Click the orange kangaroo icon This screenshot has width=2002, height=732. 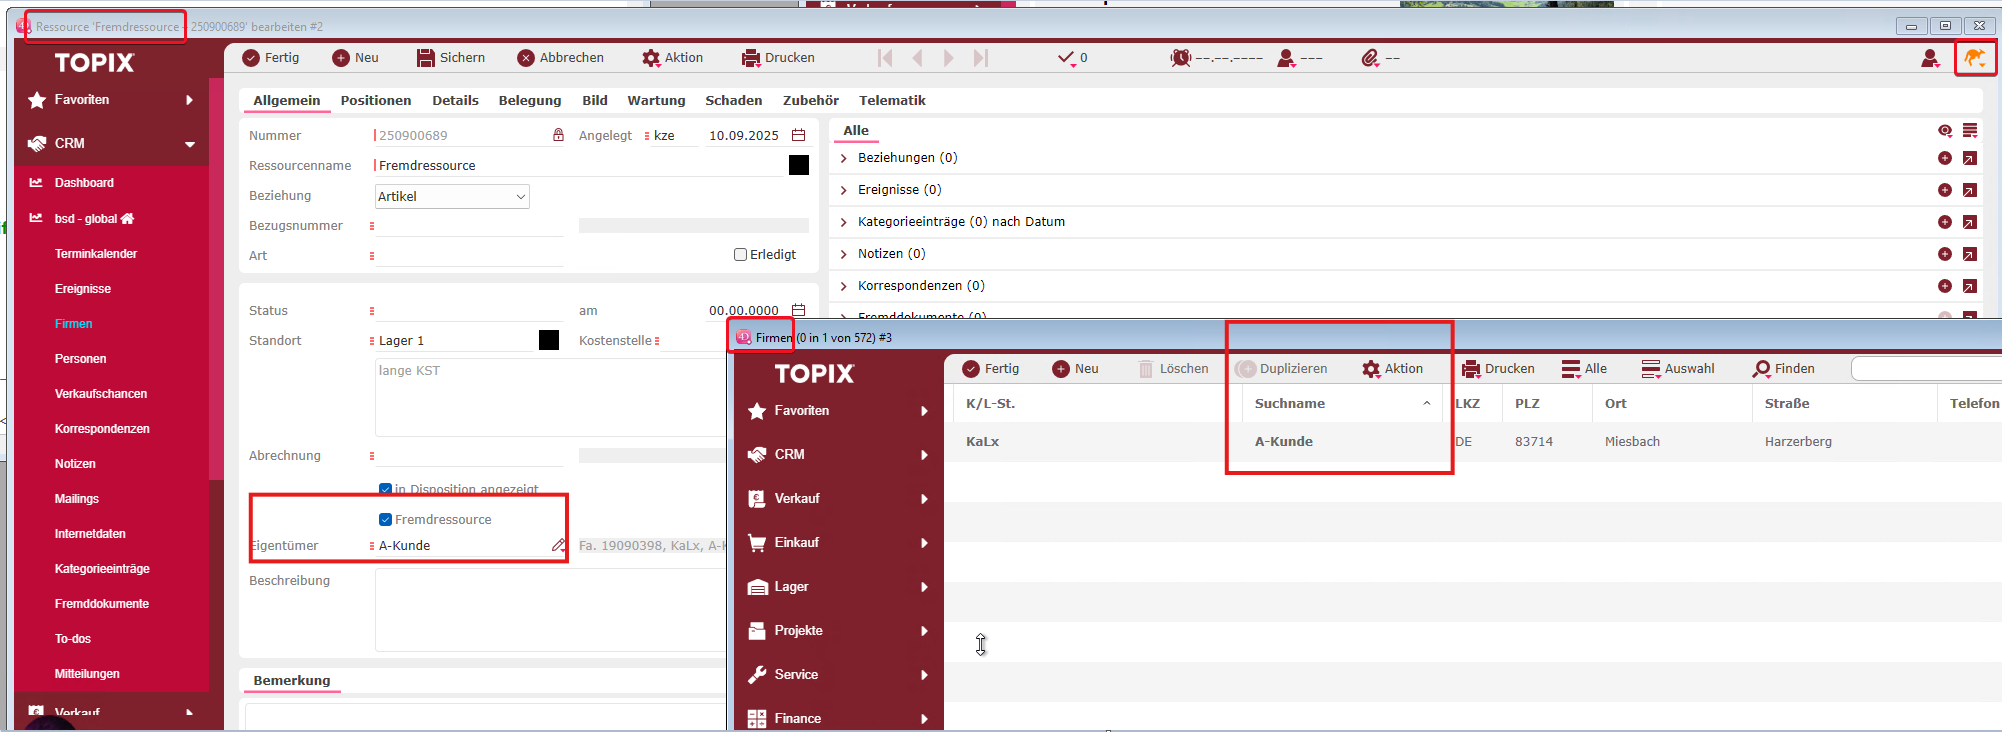[1975, 58]
